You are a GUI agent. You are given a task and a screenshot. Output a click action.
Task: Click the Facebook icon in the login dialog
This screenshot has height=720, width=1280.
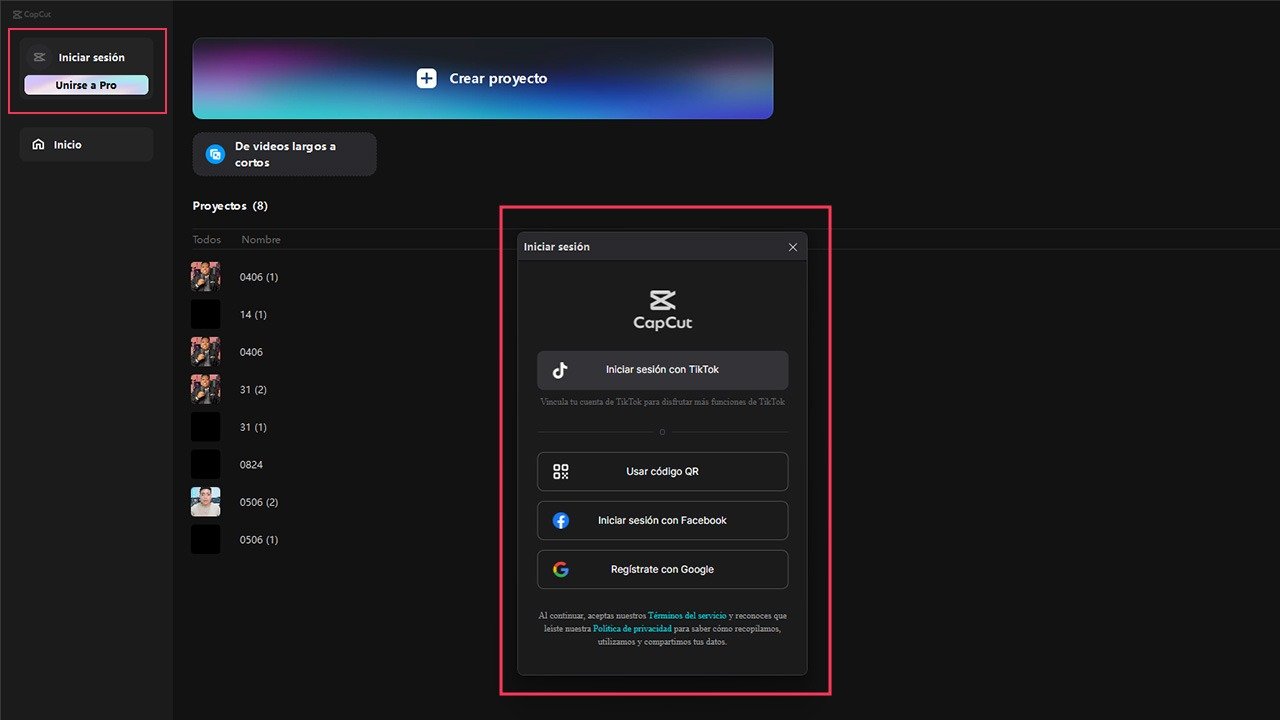coord(561,520)
